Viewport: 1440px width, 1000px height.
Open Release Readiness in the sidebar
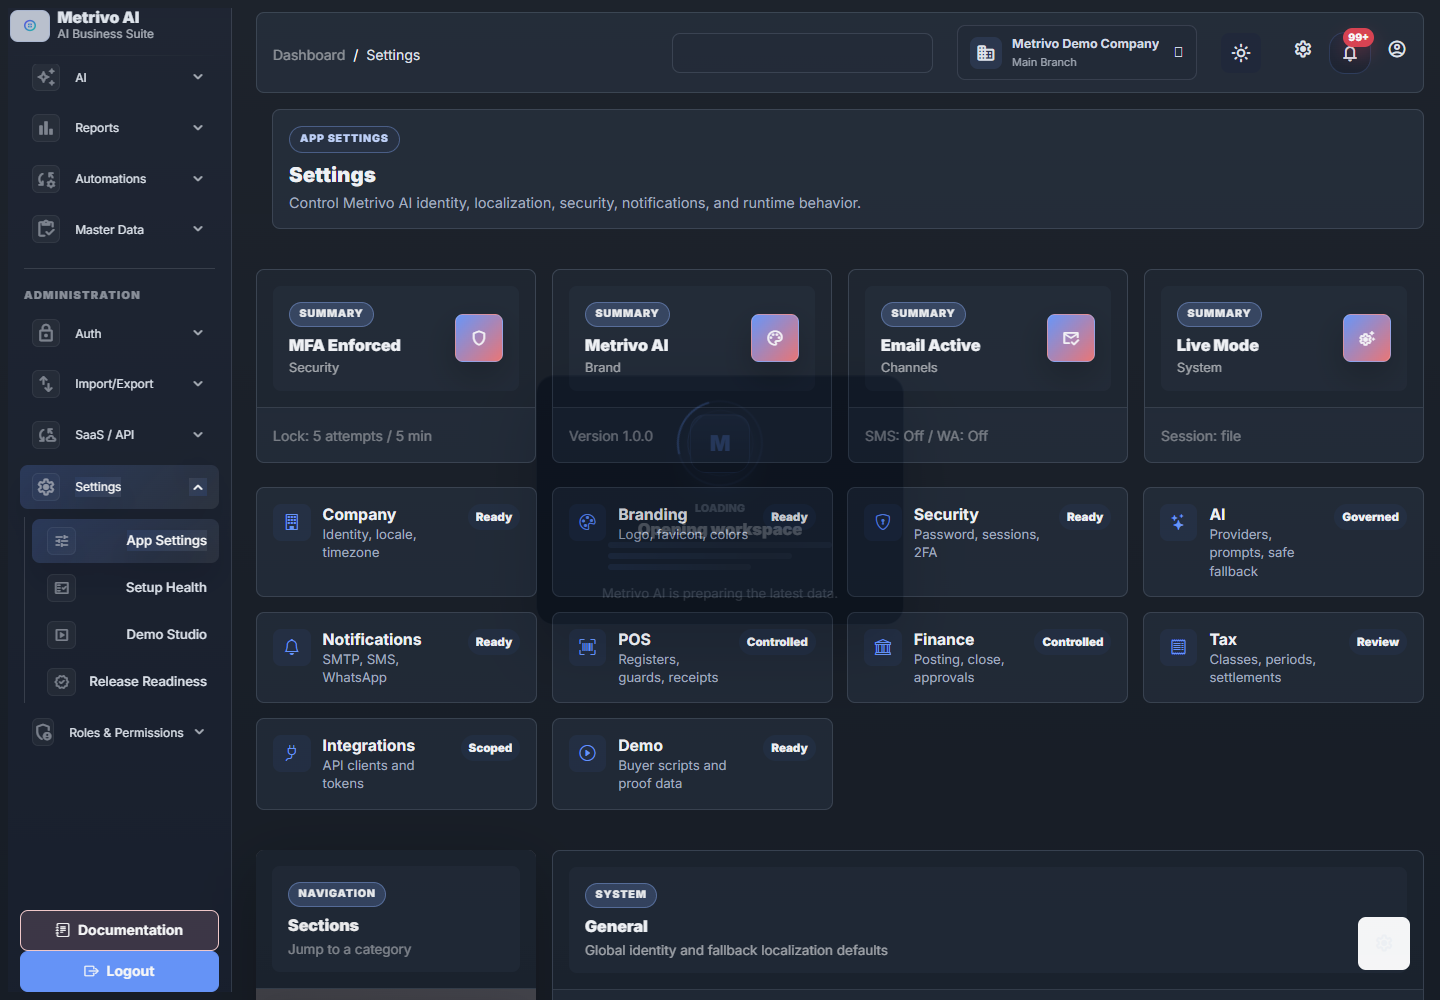(x=126, y=682)
